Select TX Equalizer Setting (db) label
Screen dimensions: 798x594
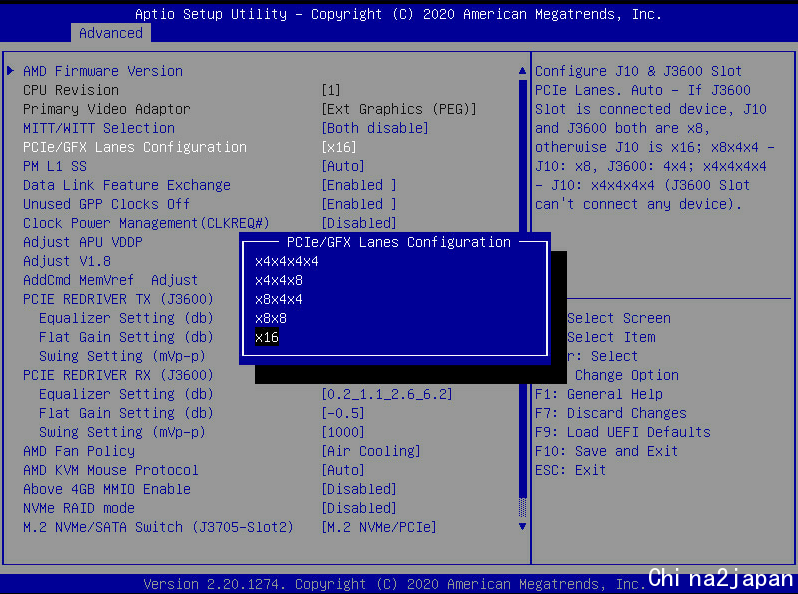pyautogui.click(x=126, y=318)
